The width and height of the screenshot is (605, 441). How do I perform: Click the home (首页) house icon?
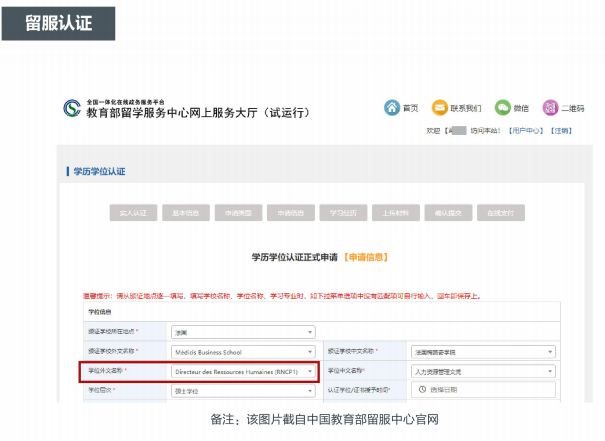coord(392,108)
